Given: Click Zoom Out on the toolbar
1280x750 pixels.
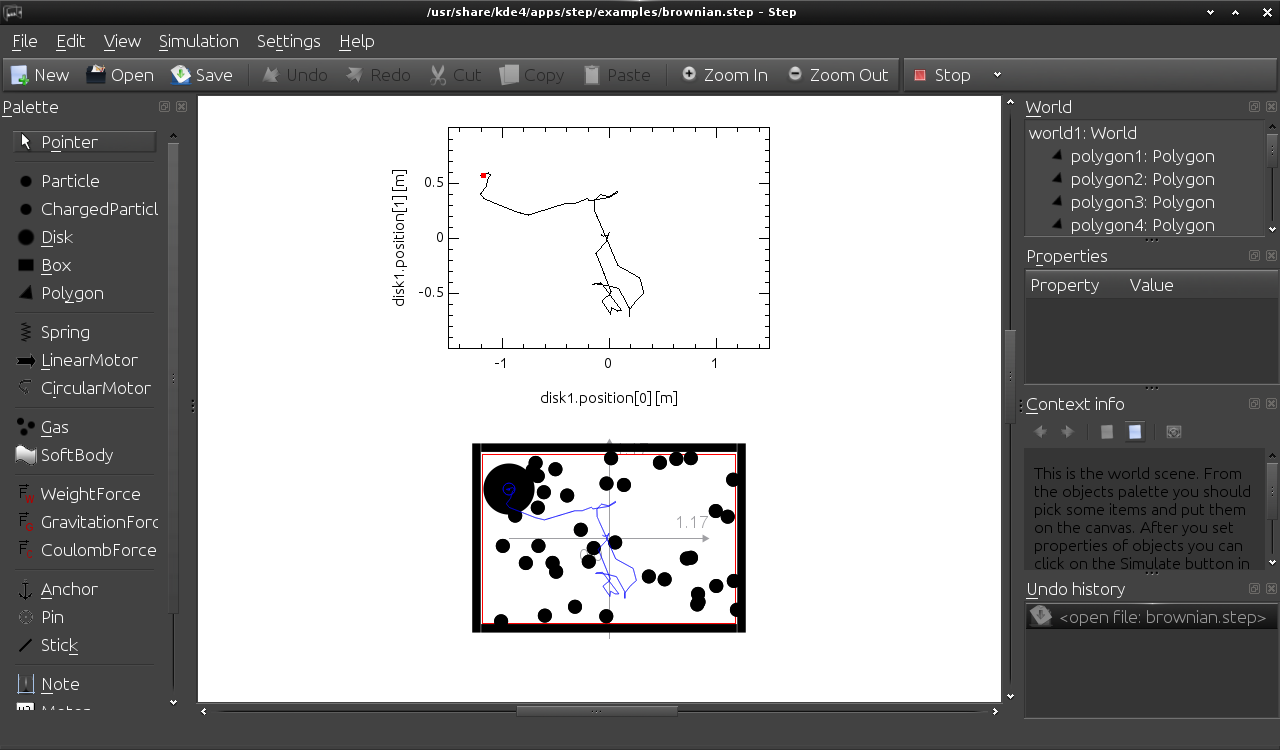Looking at the screenshot, I should click(838, 75).
